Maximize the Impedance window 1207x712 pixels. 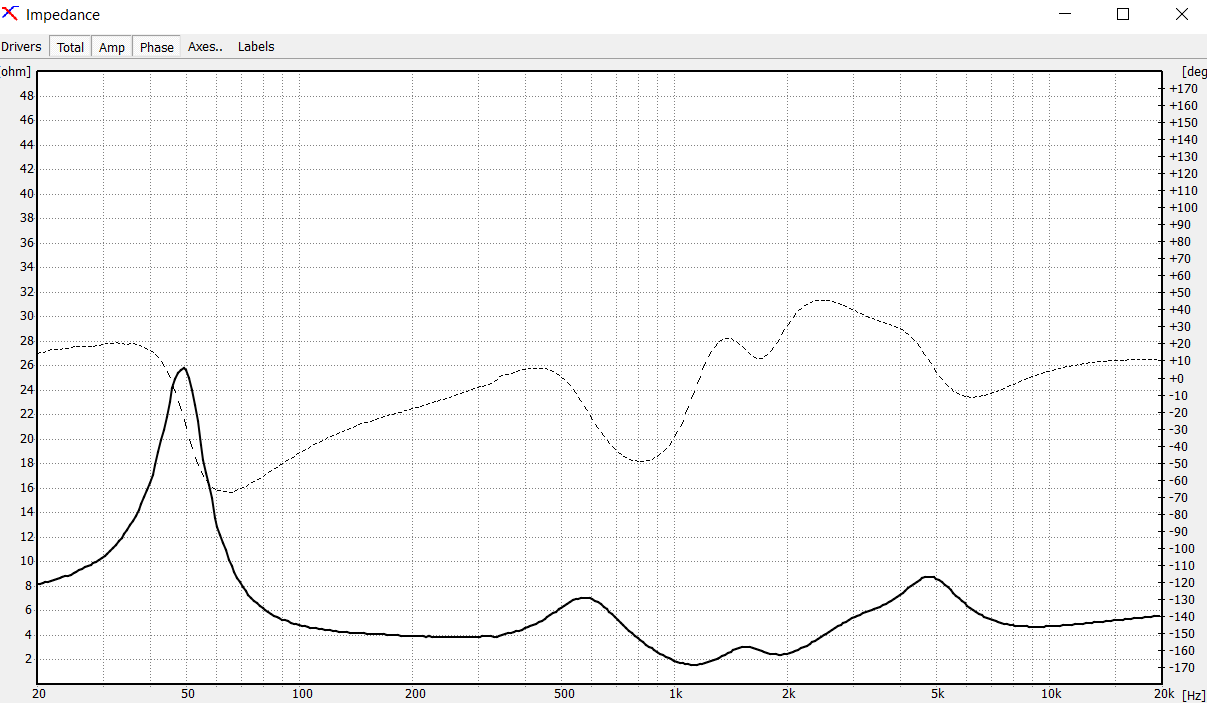click(x=1123, y=14)
